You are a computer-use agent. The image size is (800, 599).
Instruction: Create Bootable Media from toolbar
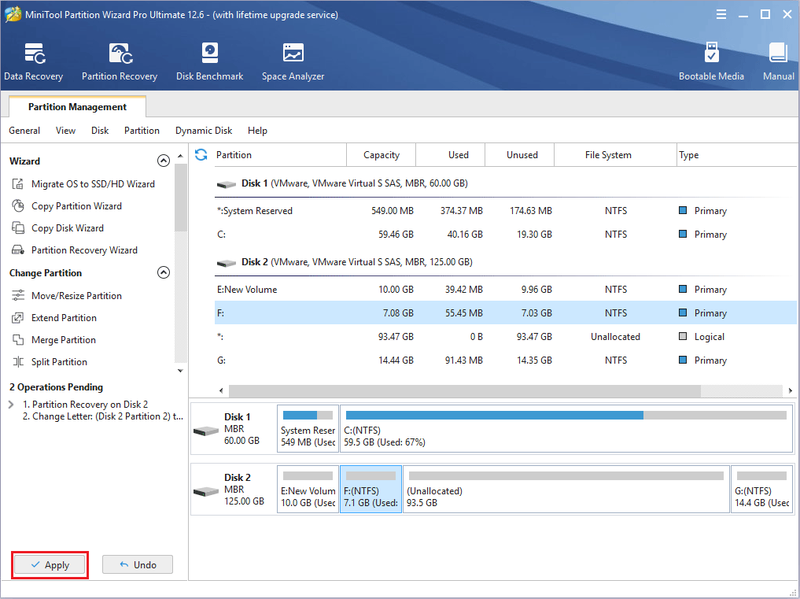[x=711, y=62]
